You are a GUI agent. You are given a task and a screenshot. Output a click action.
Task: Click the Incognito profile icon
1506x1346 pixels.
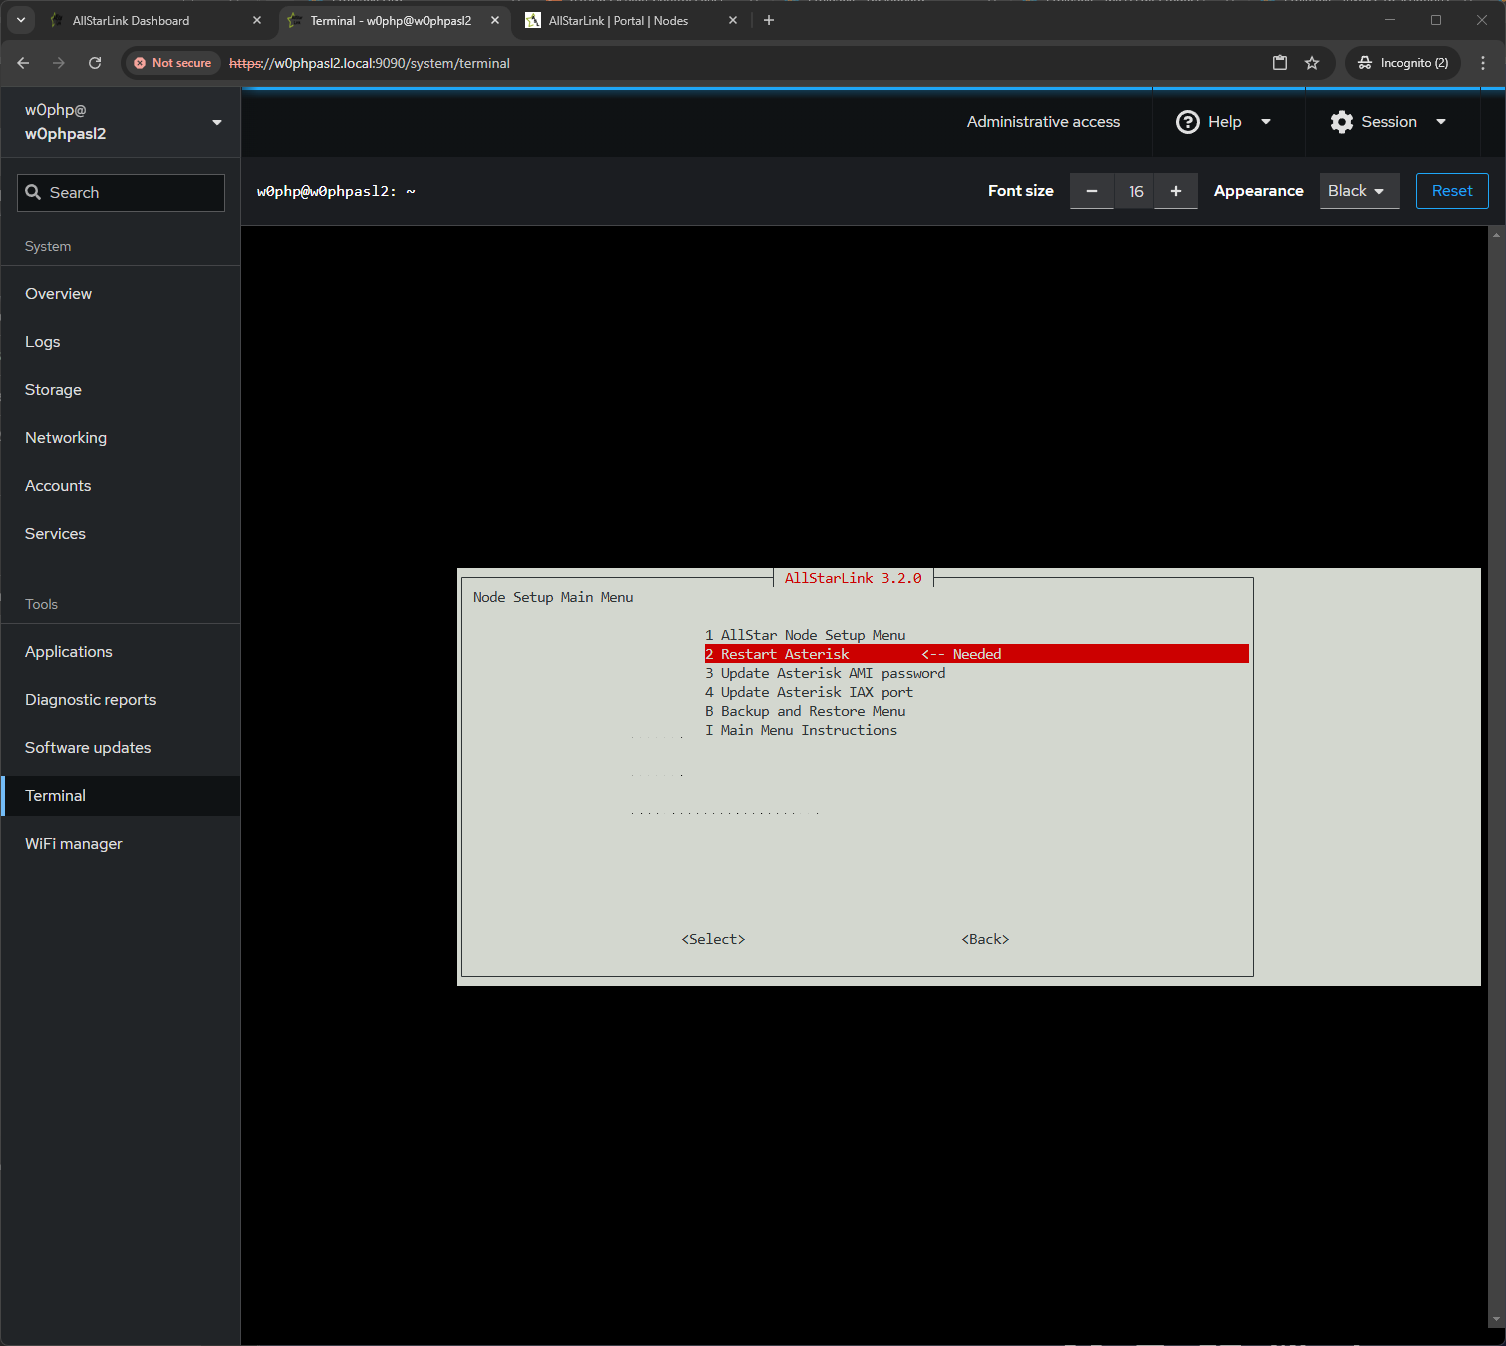tap(1403, 63)
